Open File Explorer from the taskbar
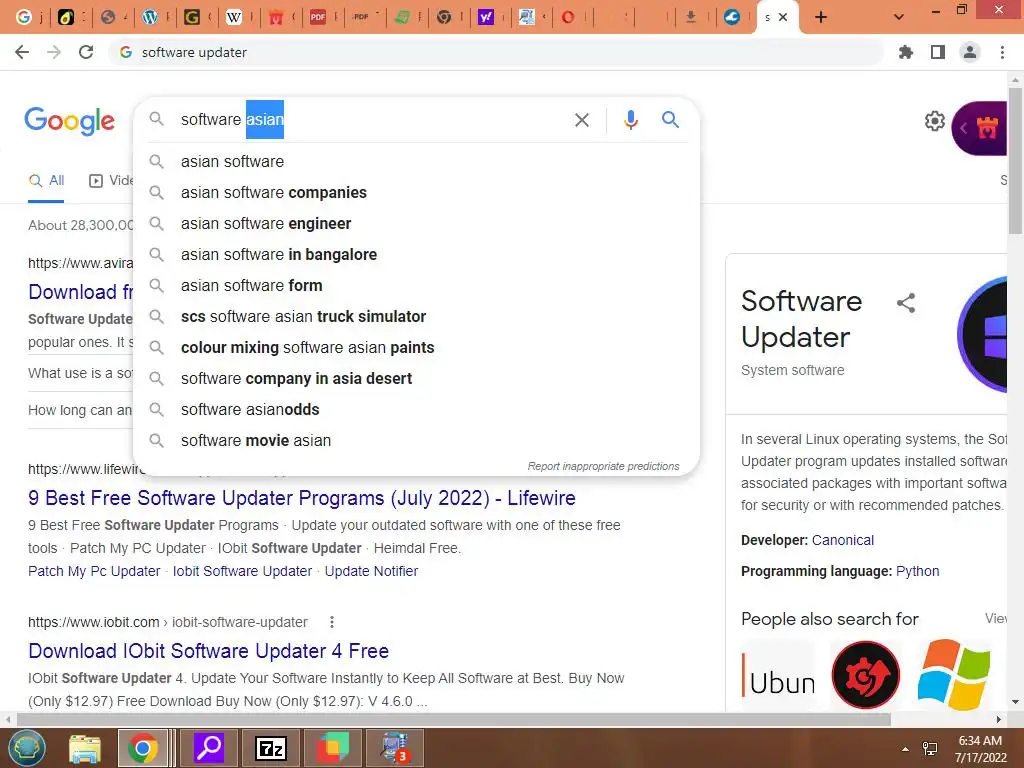The image size is (1024, 768). click(85, 748)
